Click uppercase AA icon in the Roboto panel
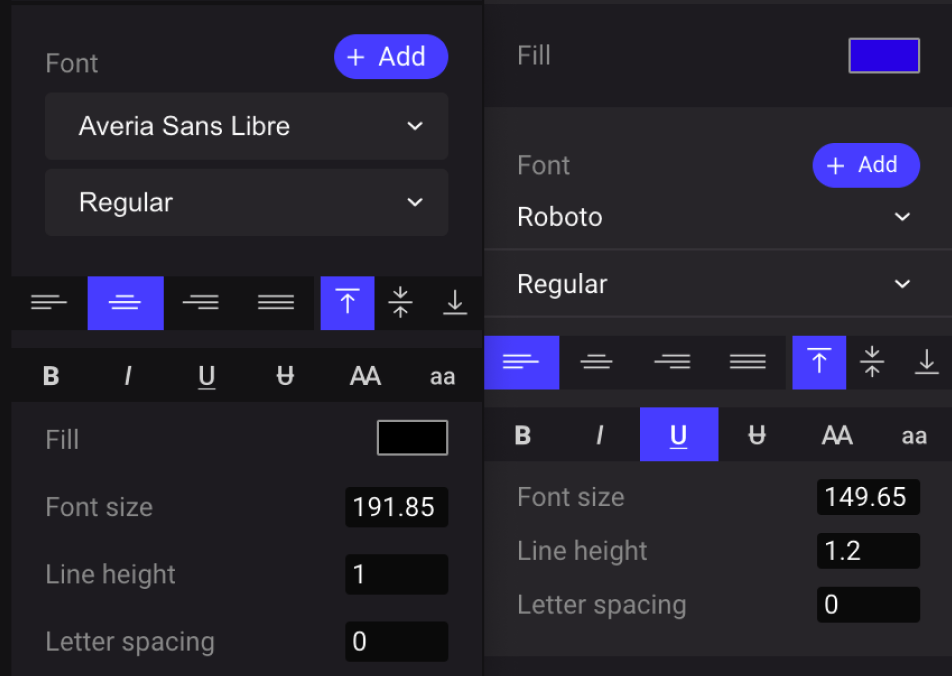Image resolution: width=952 pixels, height=676 pixels. point(837,435)
